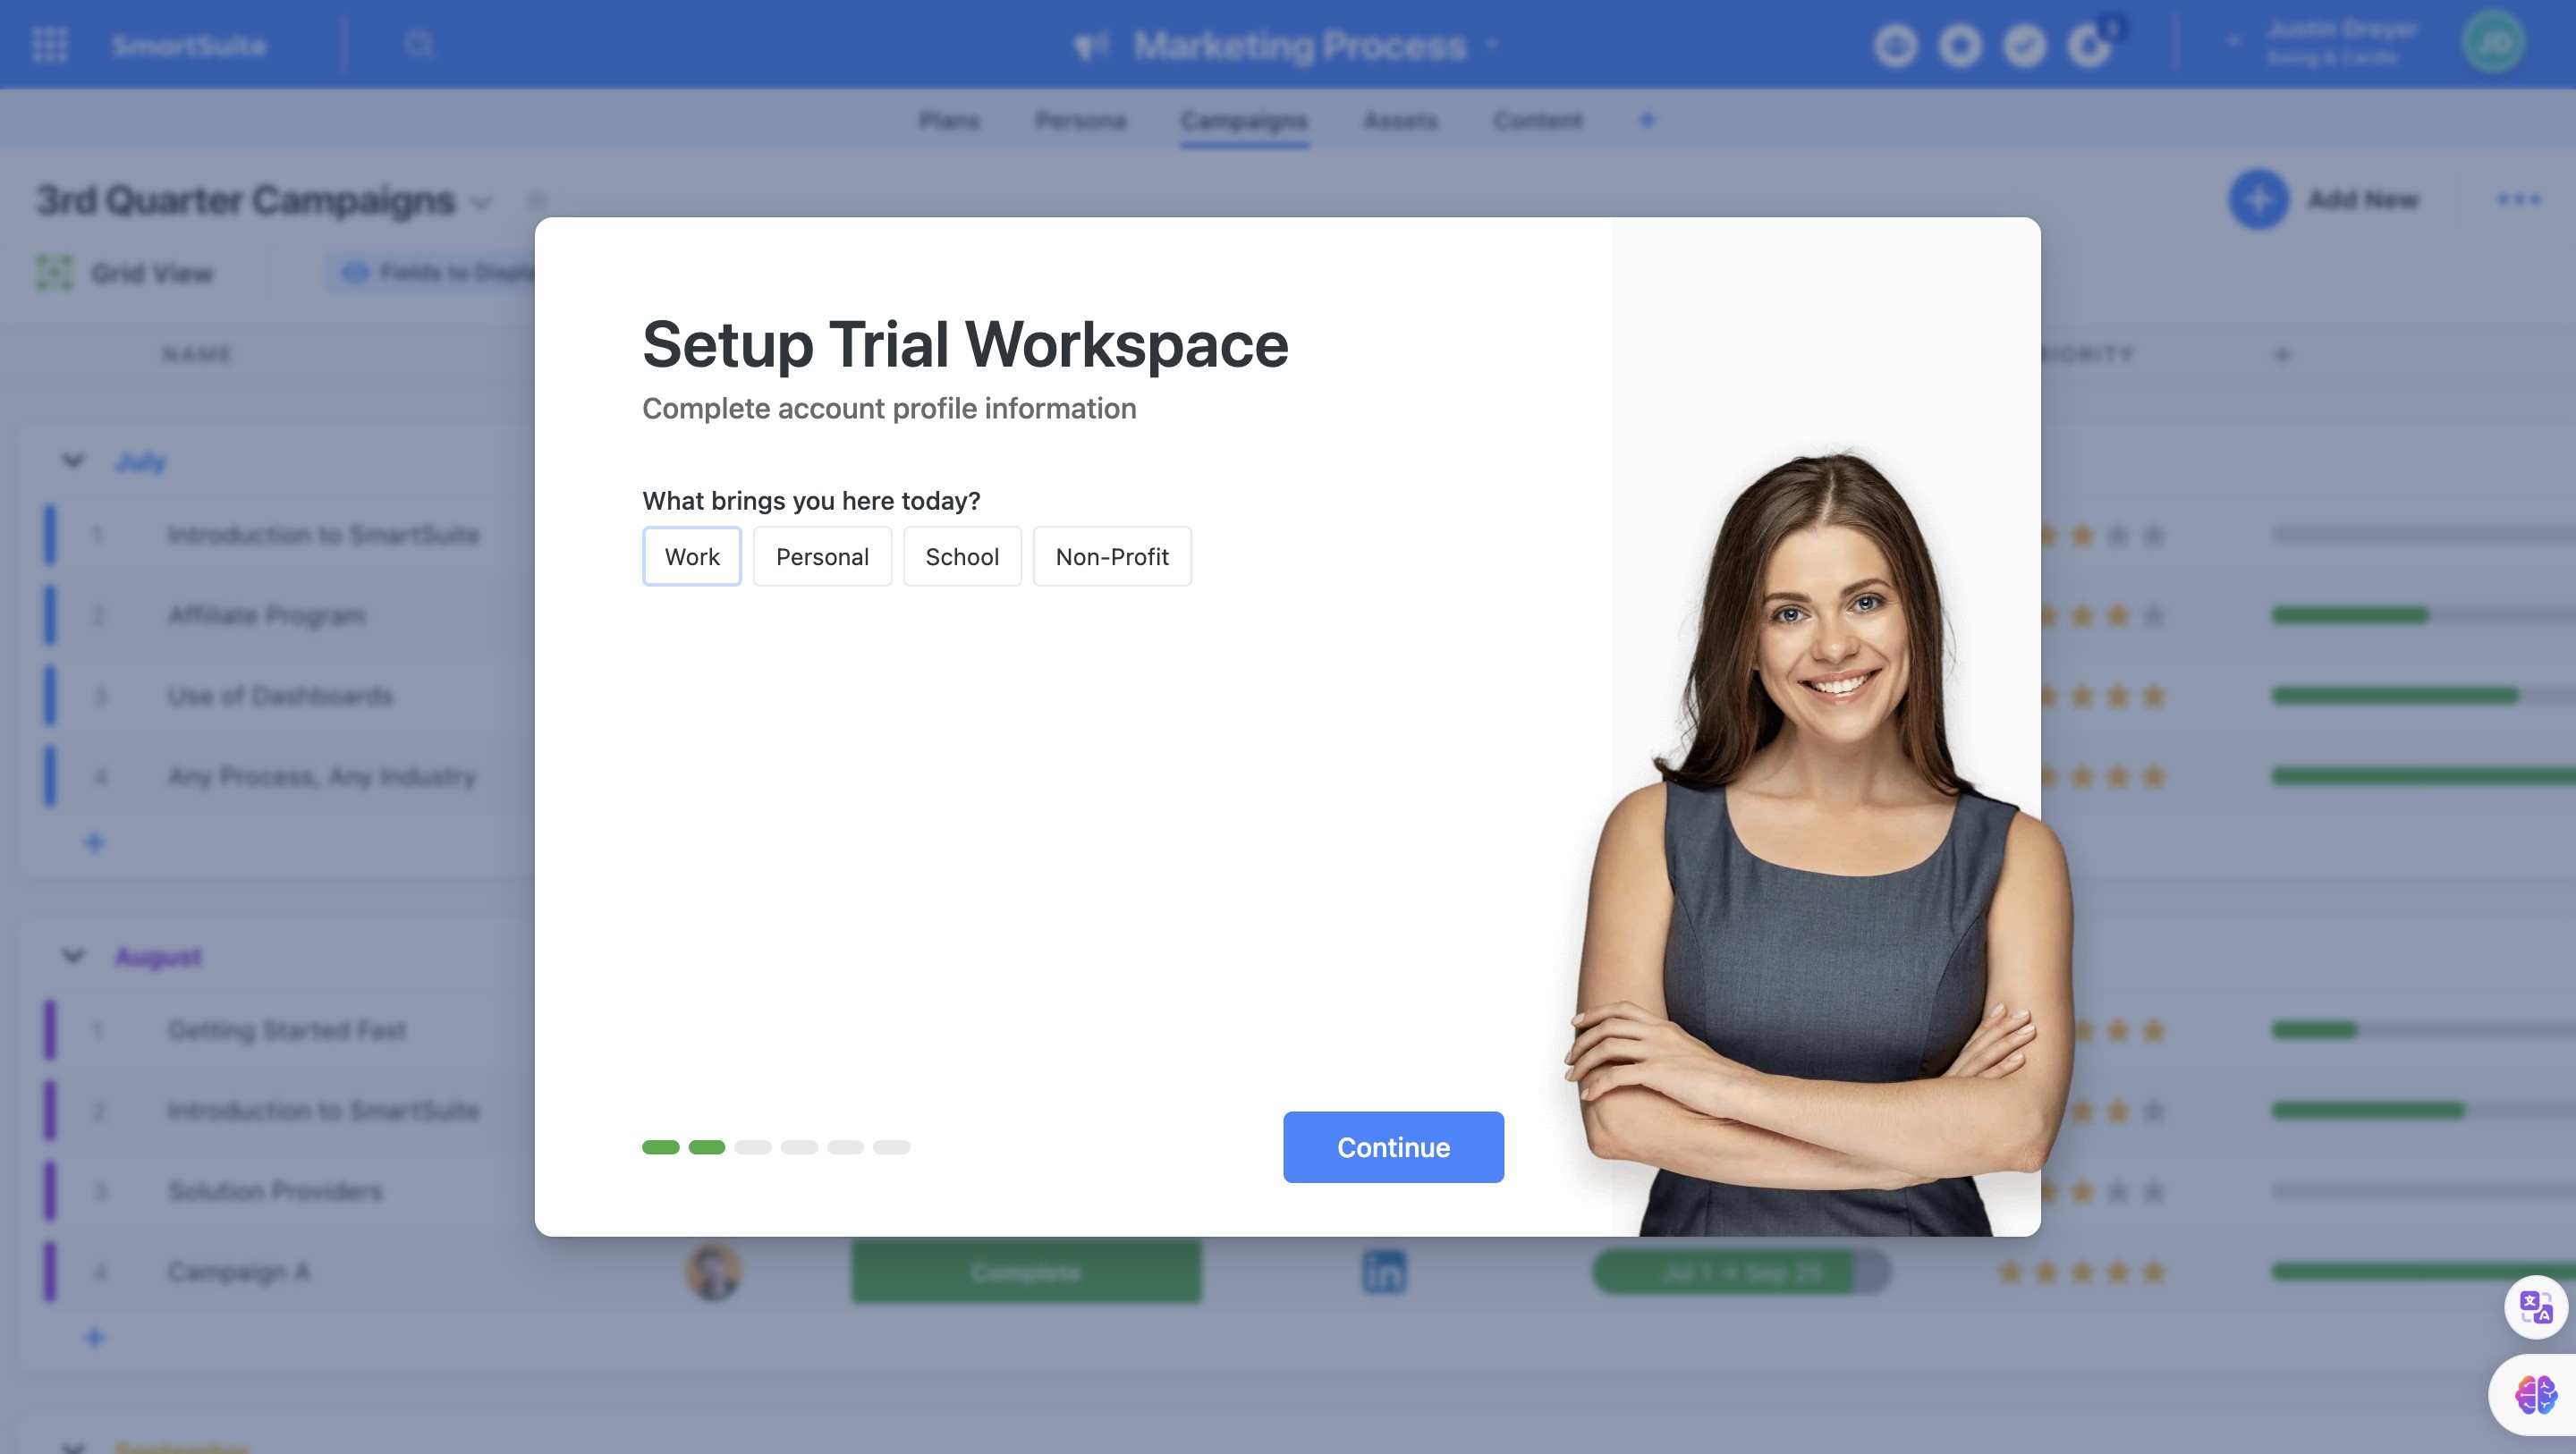Expand the 3rd Quarter Campaigns dropdown
This screenshot has height=1454, width=2576.
point(482,203)
